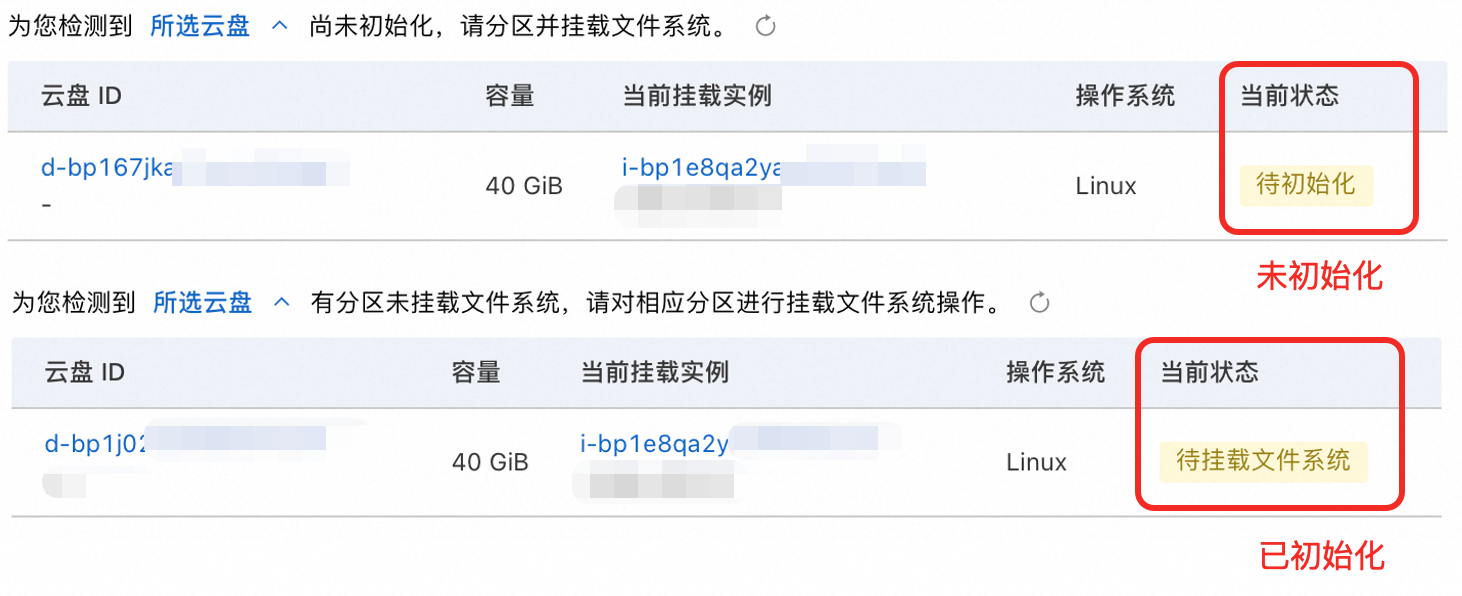Click refresh icon beside the uninitialized disk message
Viewport: 1462px width, 596px height.
click(x=766, y=26)
